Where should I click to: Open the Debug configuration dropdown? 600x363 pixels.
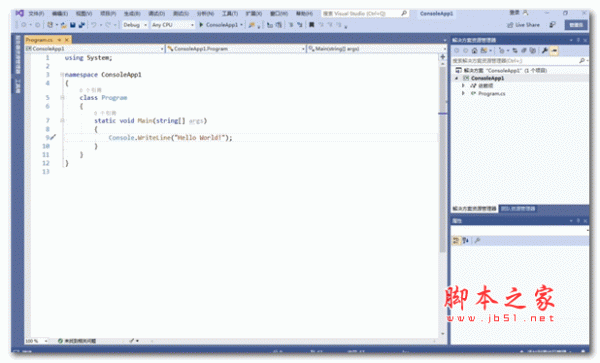click(x=135, y=25)
